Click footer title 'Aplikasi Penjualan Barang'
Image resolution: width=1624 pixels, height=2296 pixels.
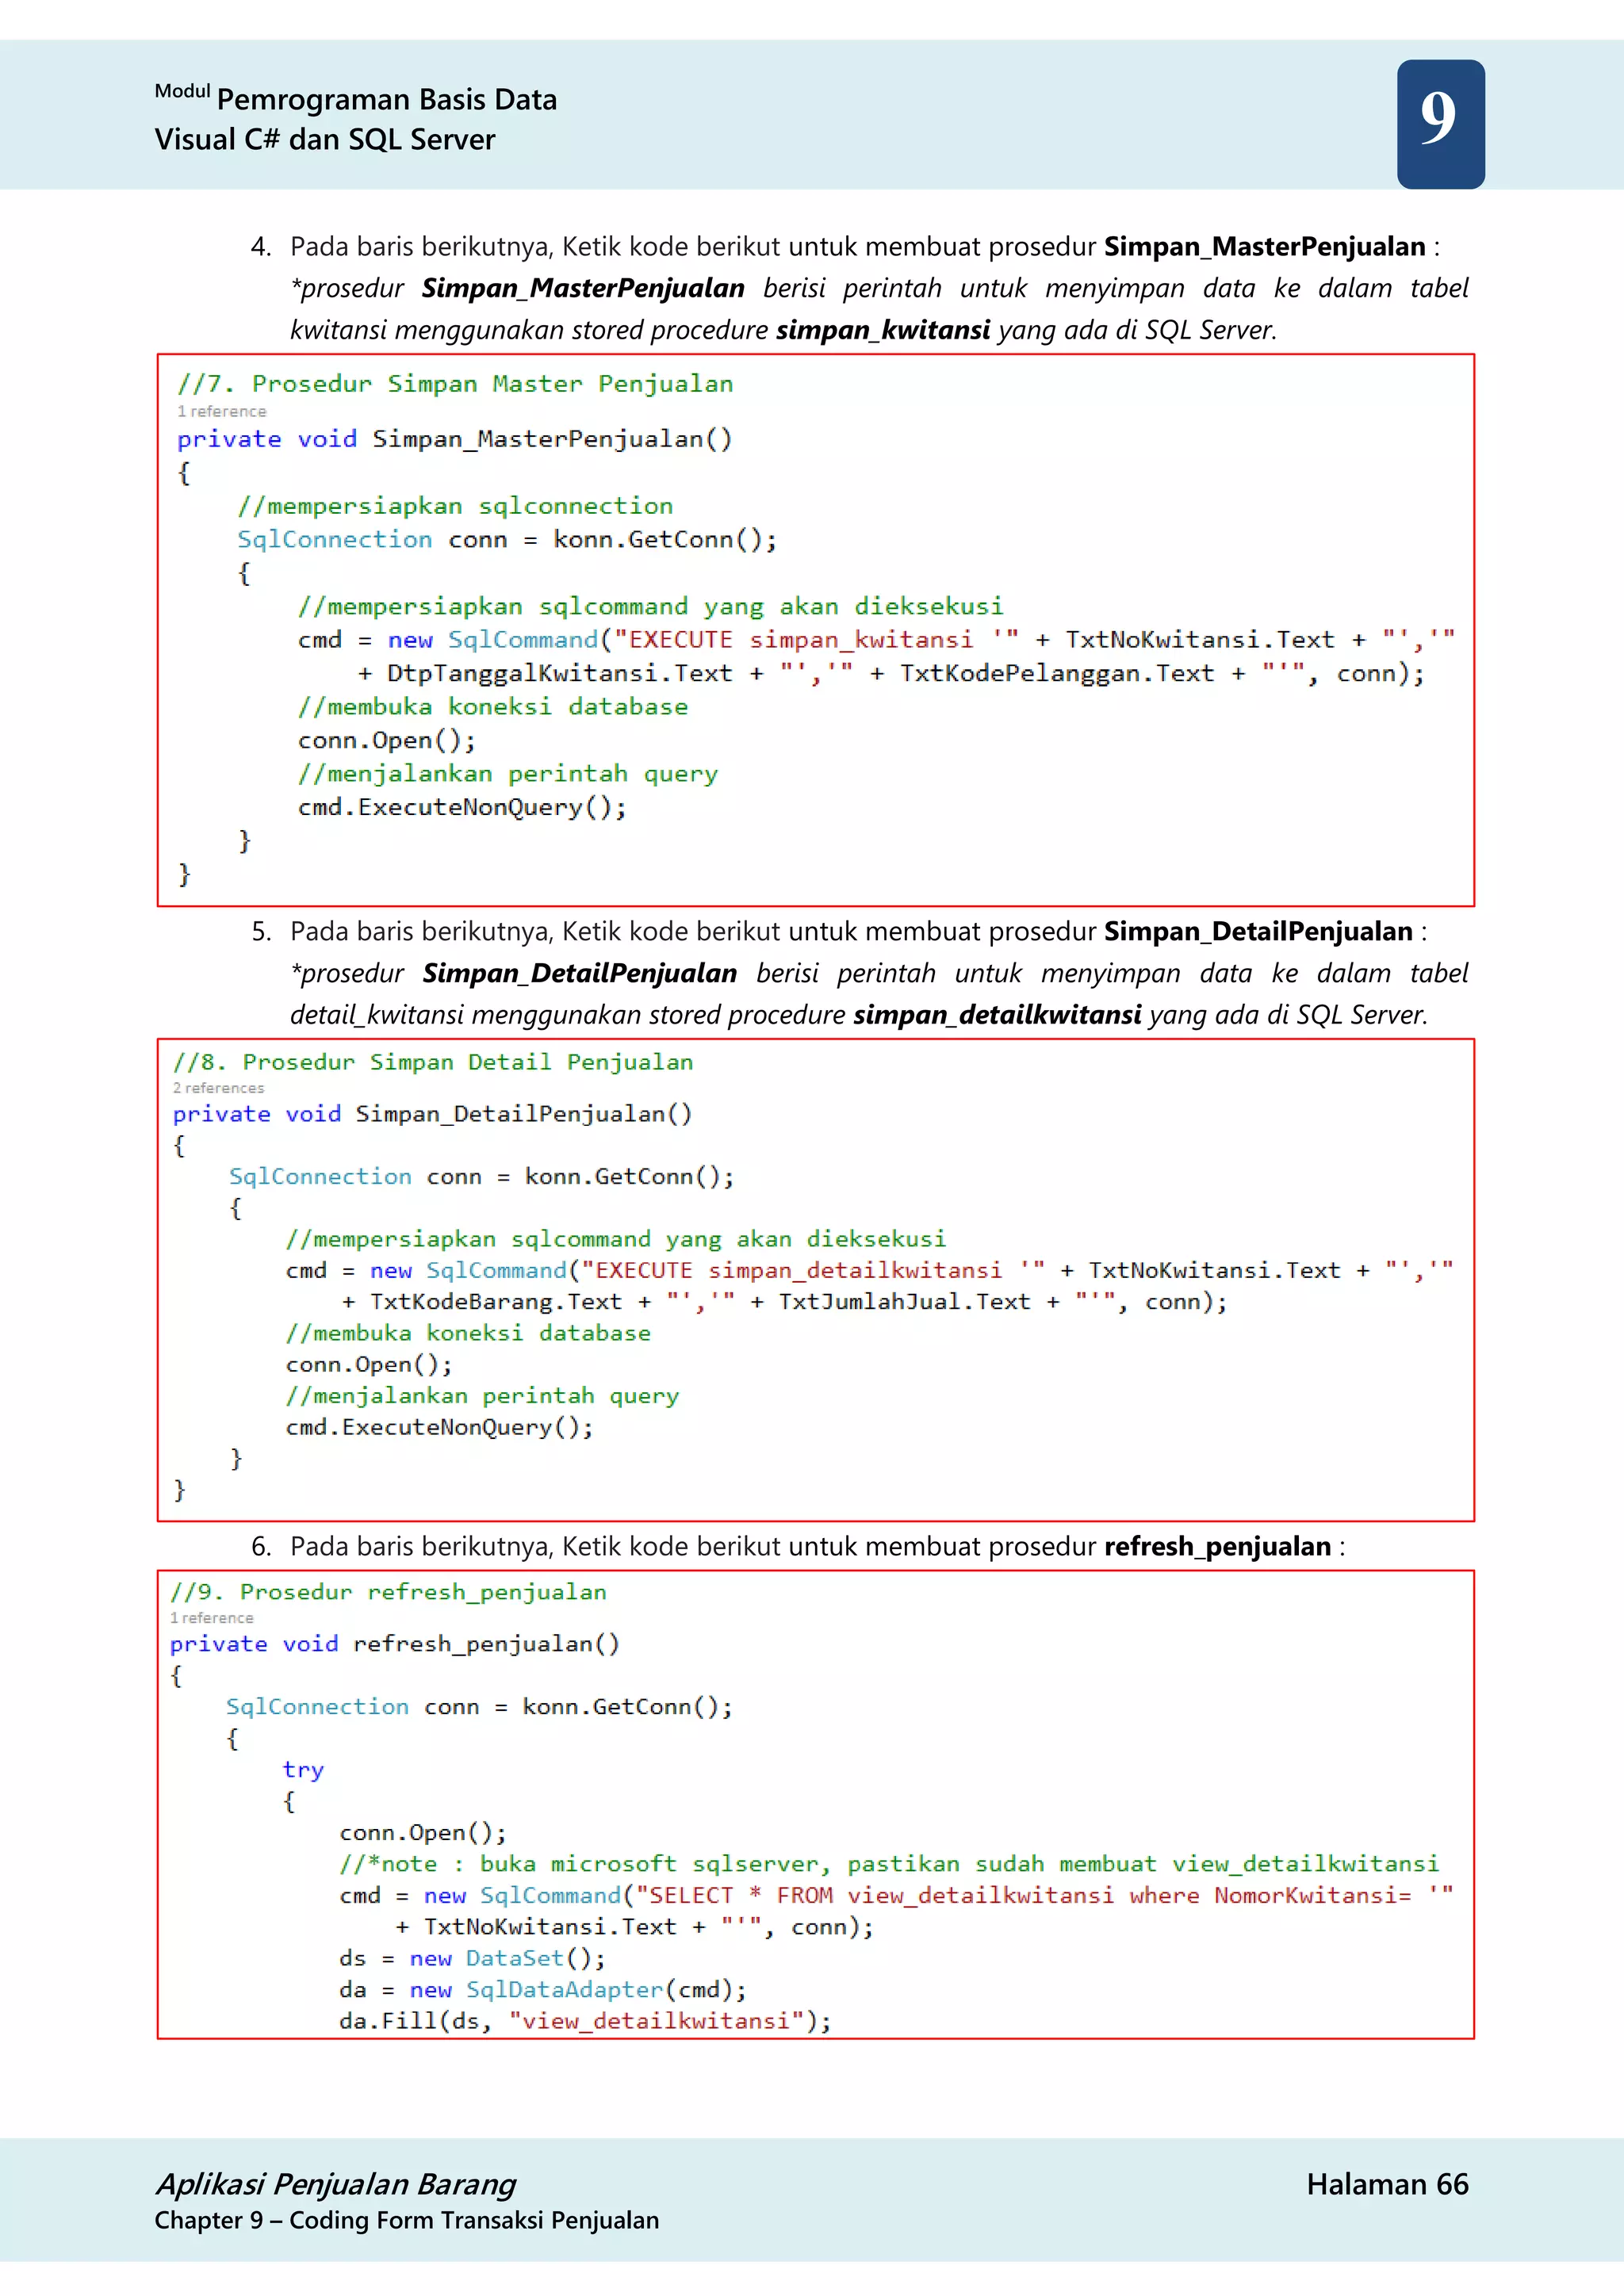tap(336, 2184)
